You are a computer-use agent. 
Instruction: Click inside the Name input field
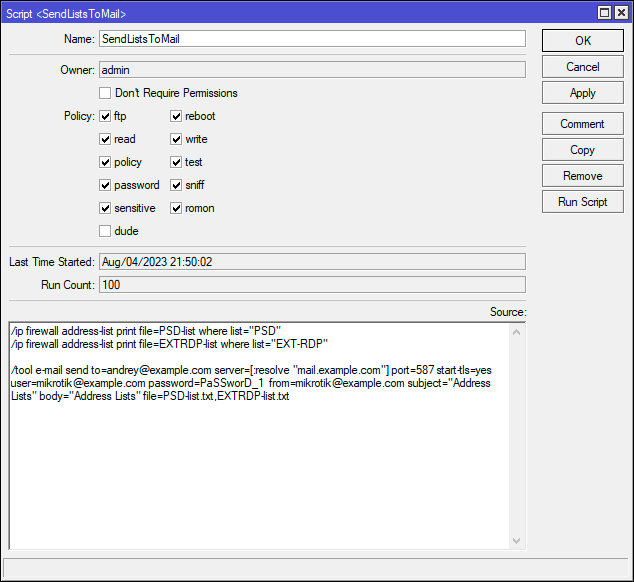pos(311,39)
